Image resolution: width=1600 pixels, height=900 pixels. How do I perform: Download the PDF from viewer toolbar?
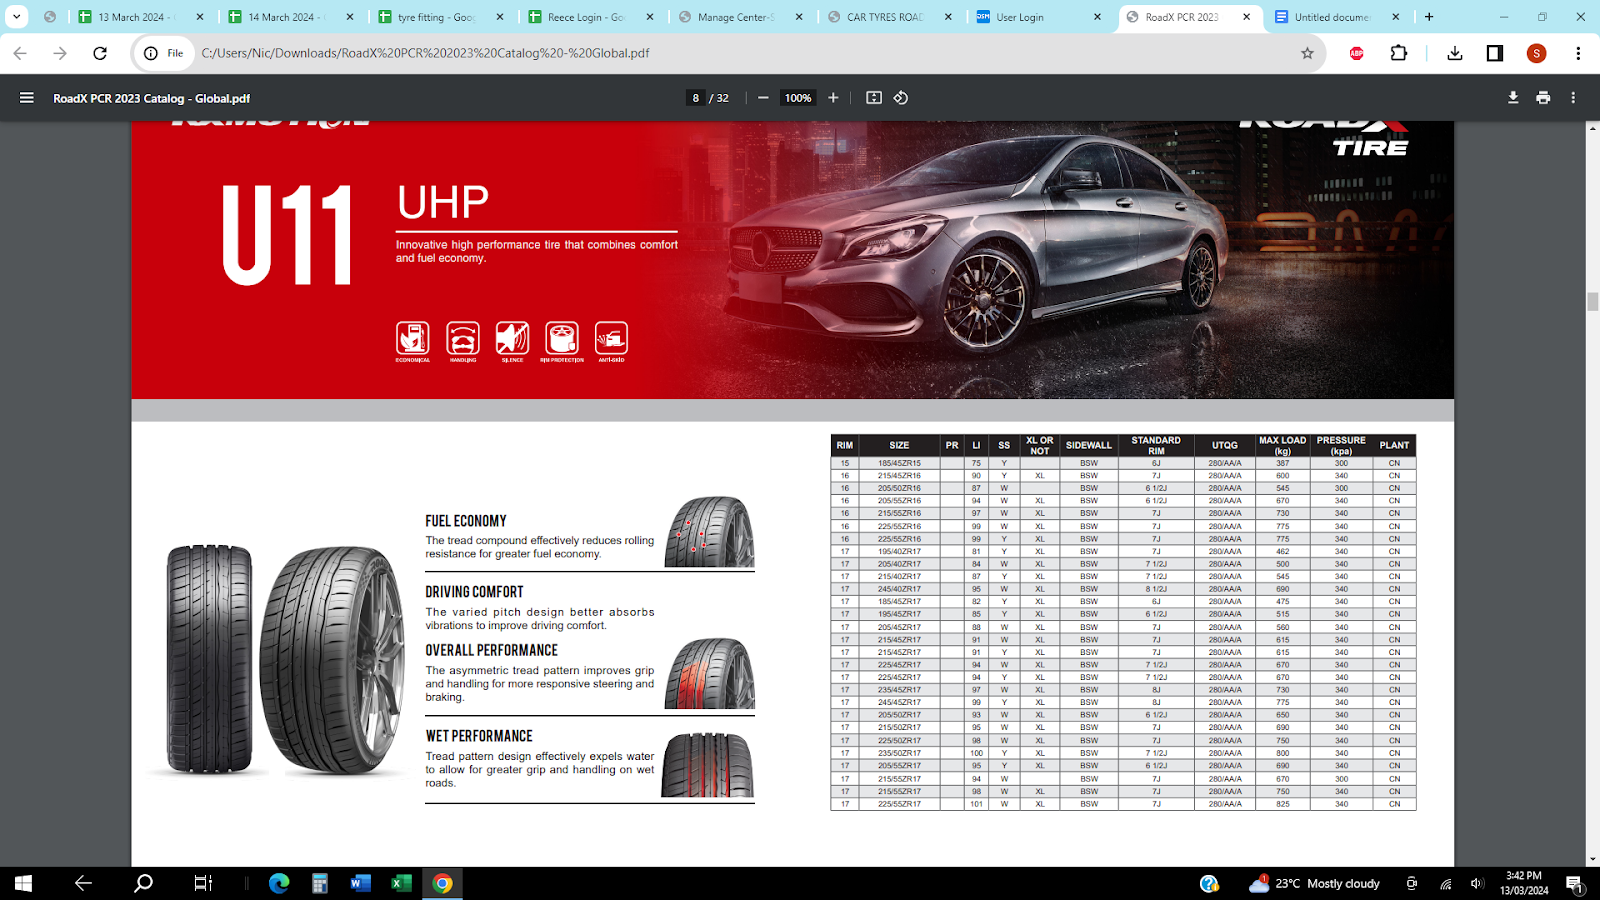click(x=1513, y=98)
